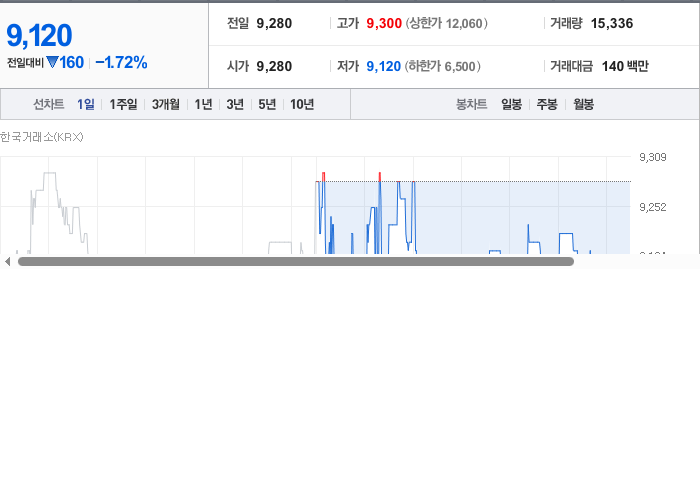Click the horizontal scrollbar thumb

tap(296, 262)
